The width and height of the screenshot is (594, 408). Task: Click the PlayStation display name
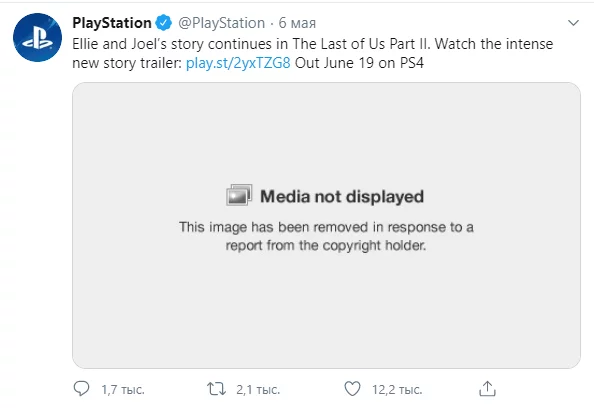tap(112, 23)
